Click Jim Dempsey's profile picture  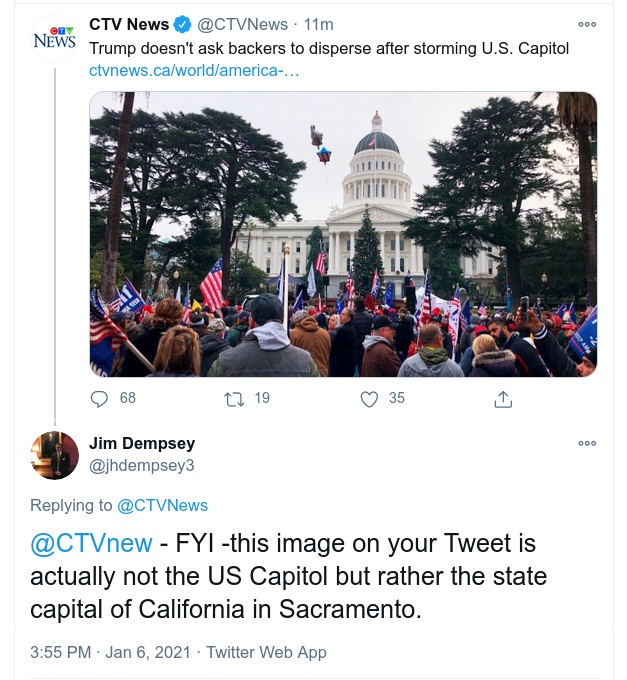tap(54, 455)
